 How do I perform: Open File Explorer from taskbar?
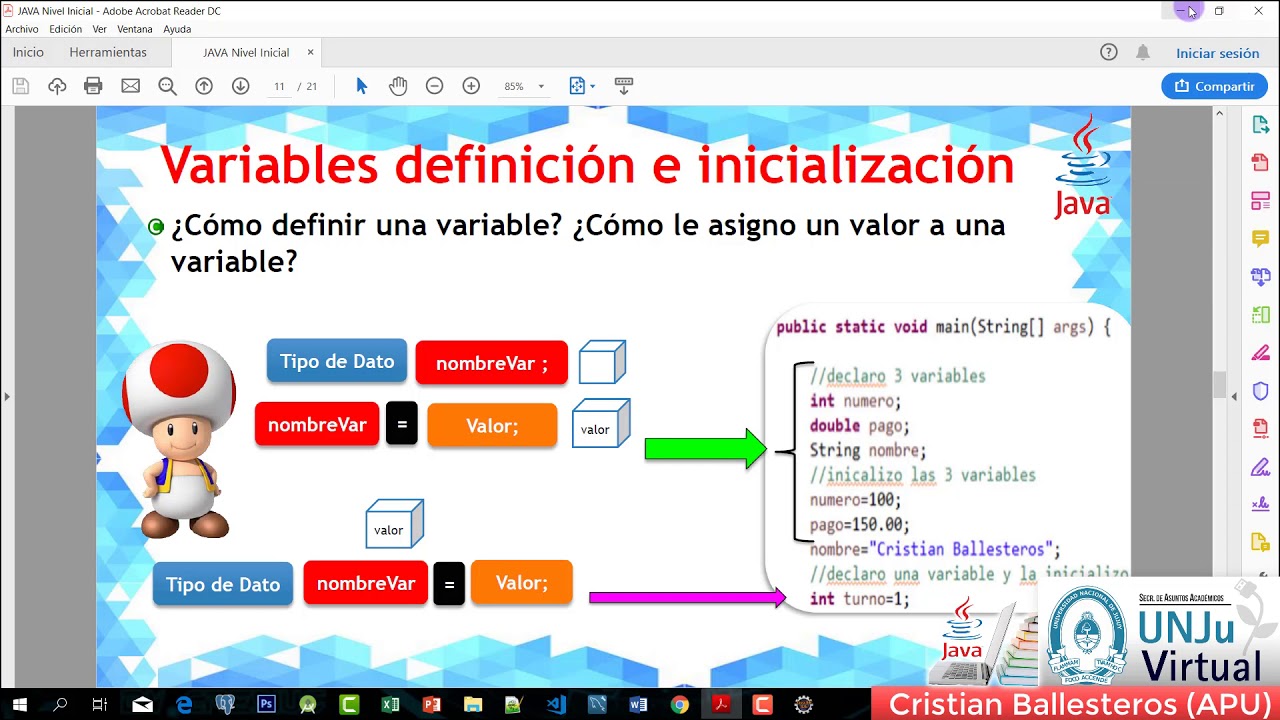tap(473, 704)
